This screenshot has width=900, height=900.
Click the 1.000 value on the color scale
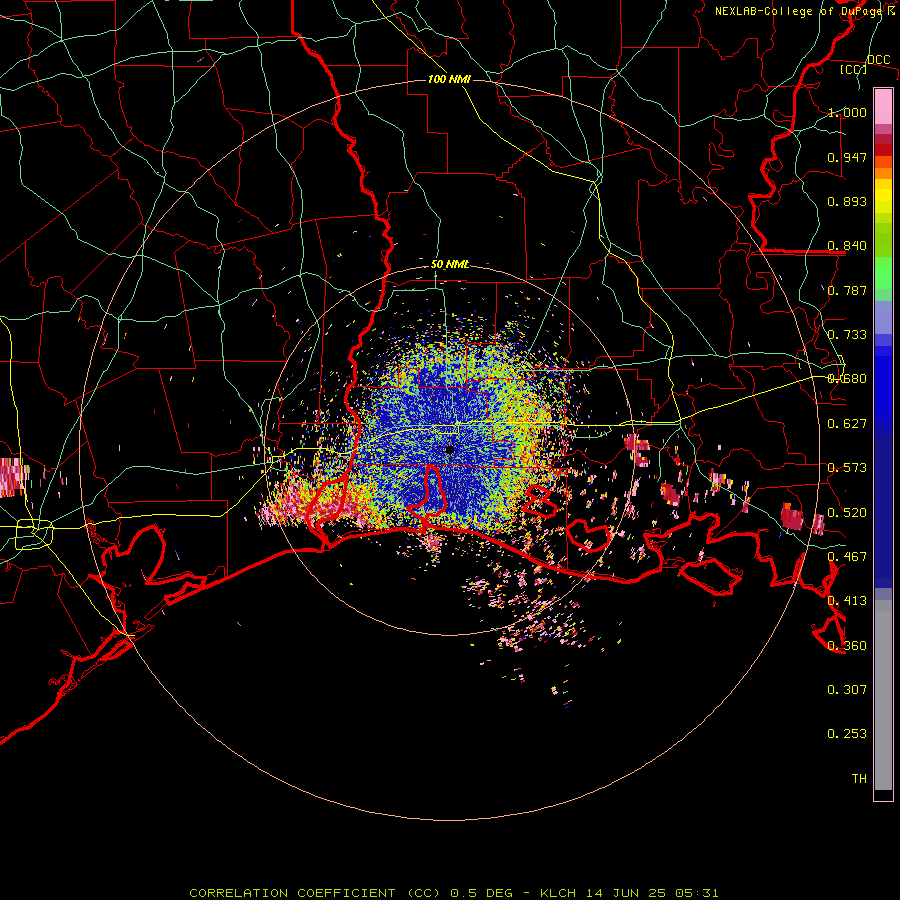click(847, 112)
